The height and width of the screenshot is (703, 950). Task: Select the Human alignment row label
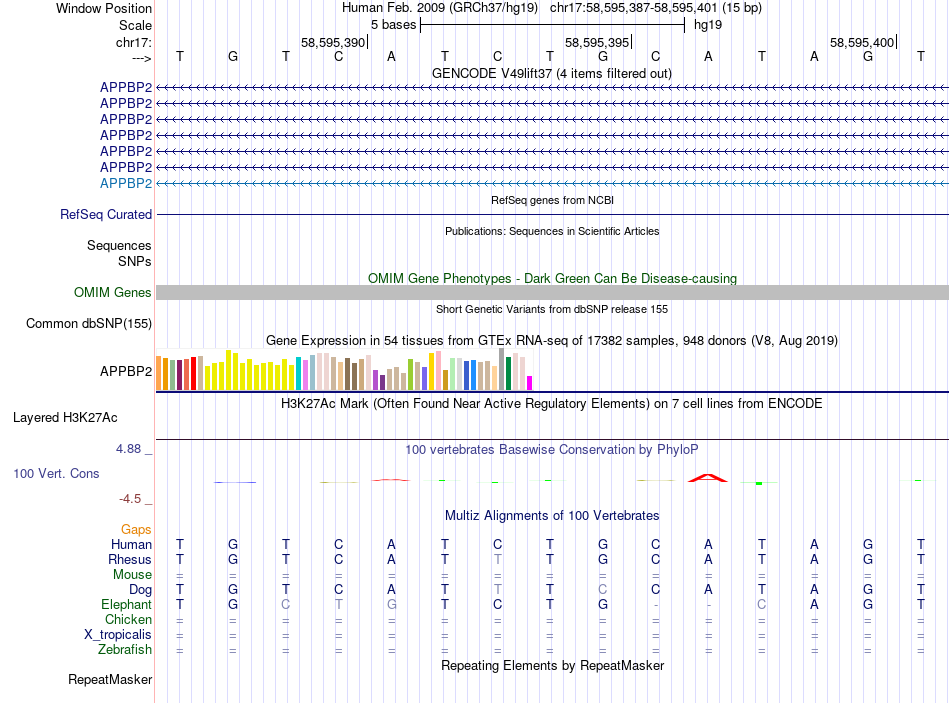[x=131, y=544]
